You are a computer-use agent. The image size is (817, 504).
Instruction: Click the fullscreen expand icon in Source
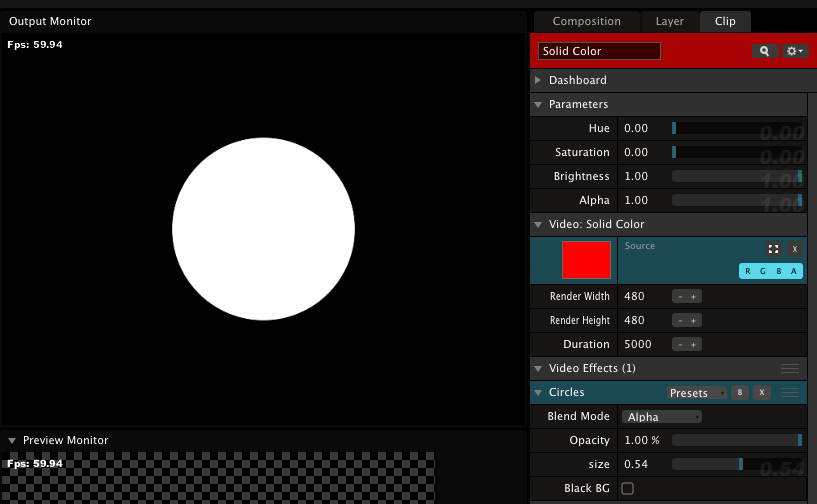tap(773, 249)
